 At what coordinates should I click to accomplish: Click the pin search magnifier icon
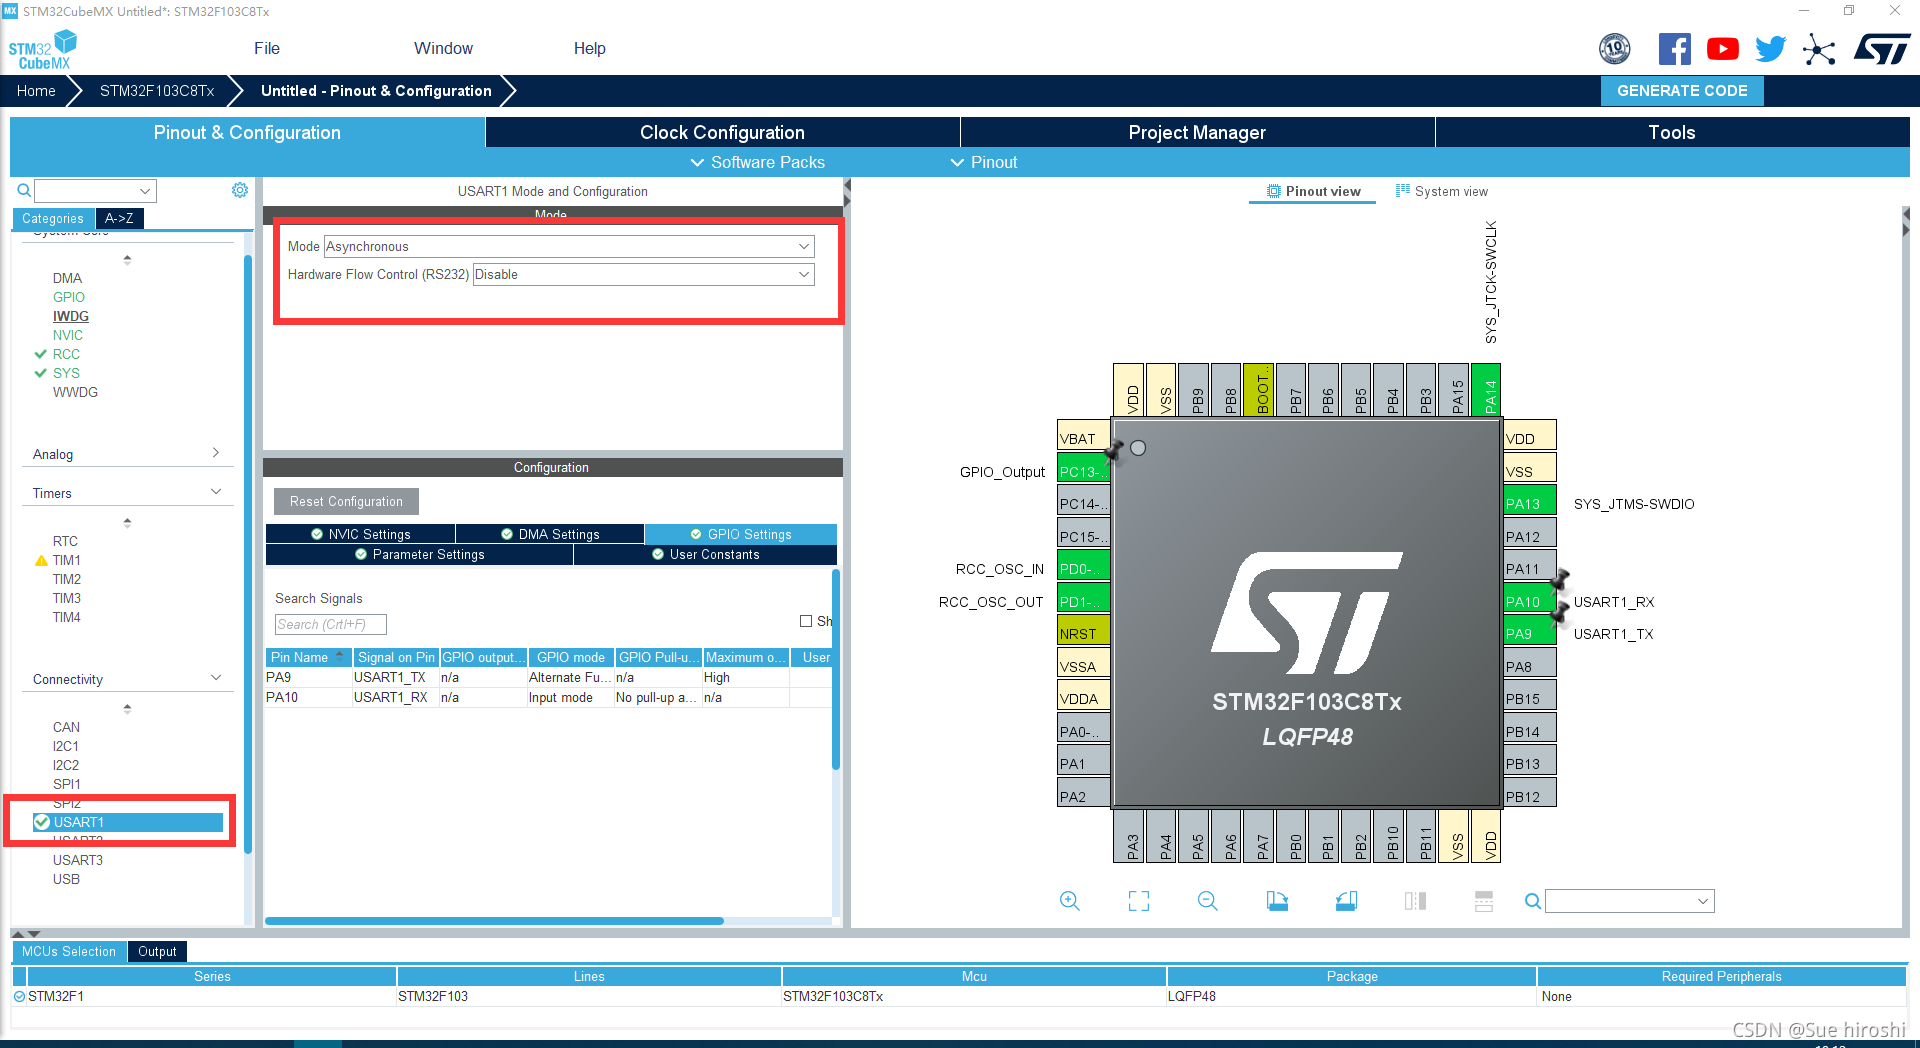1532,901
